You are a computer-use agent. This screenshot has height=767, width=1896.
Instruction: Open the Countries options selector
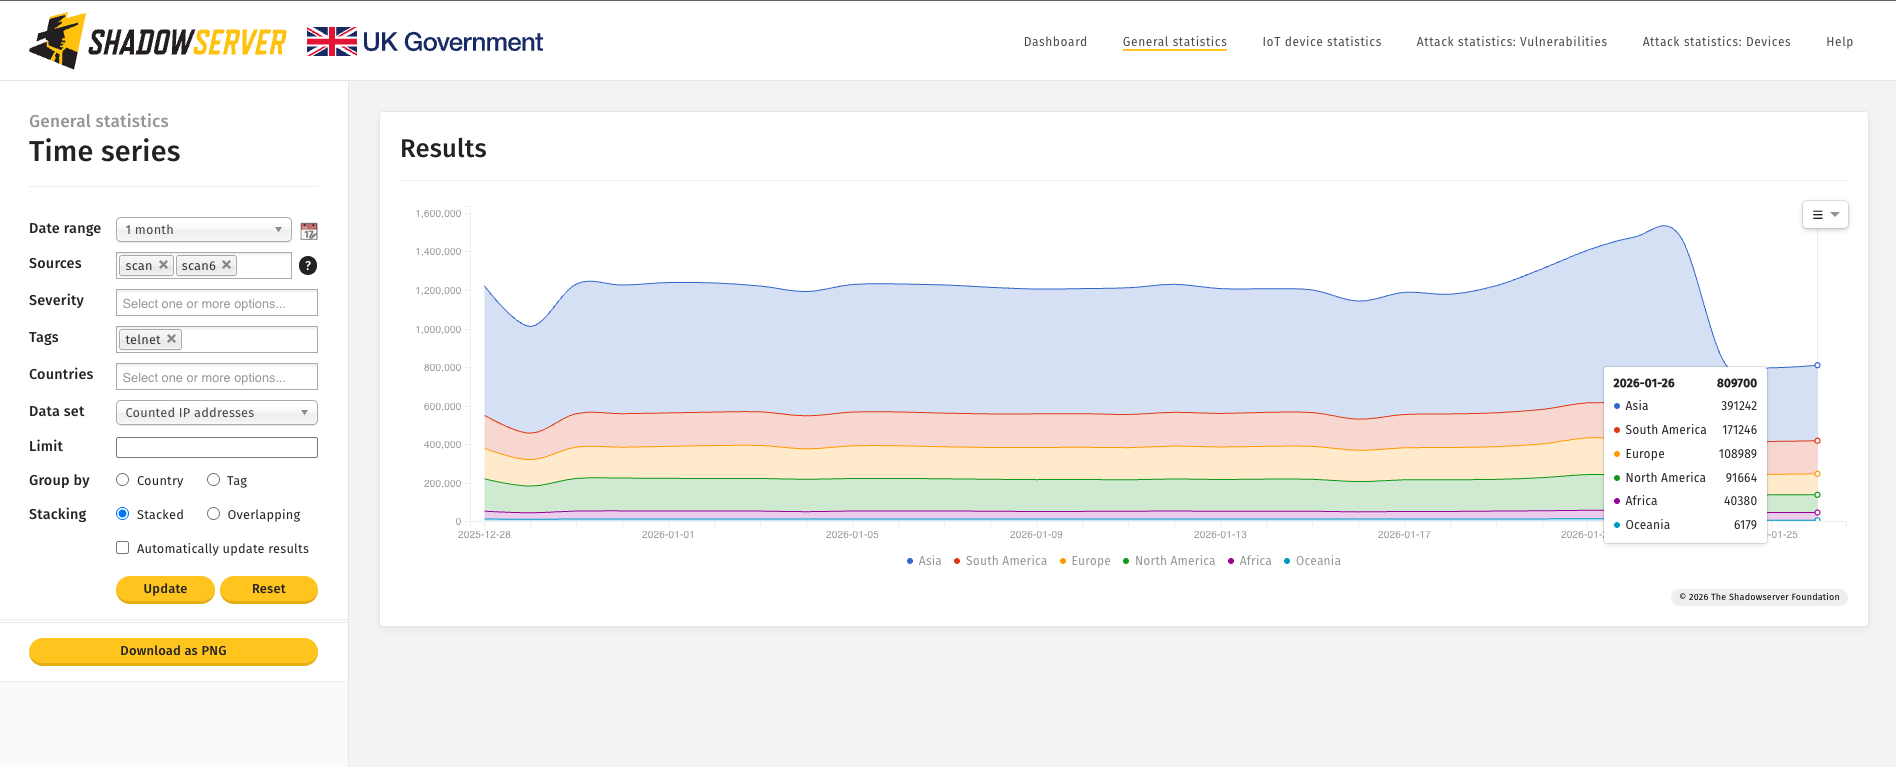pos(217,377)
